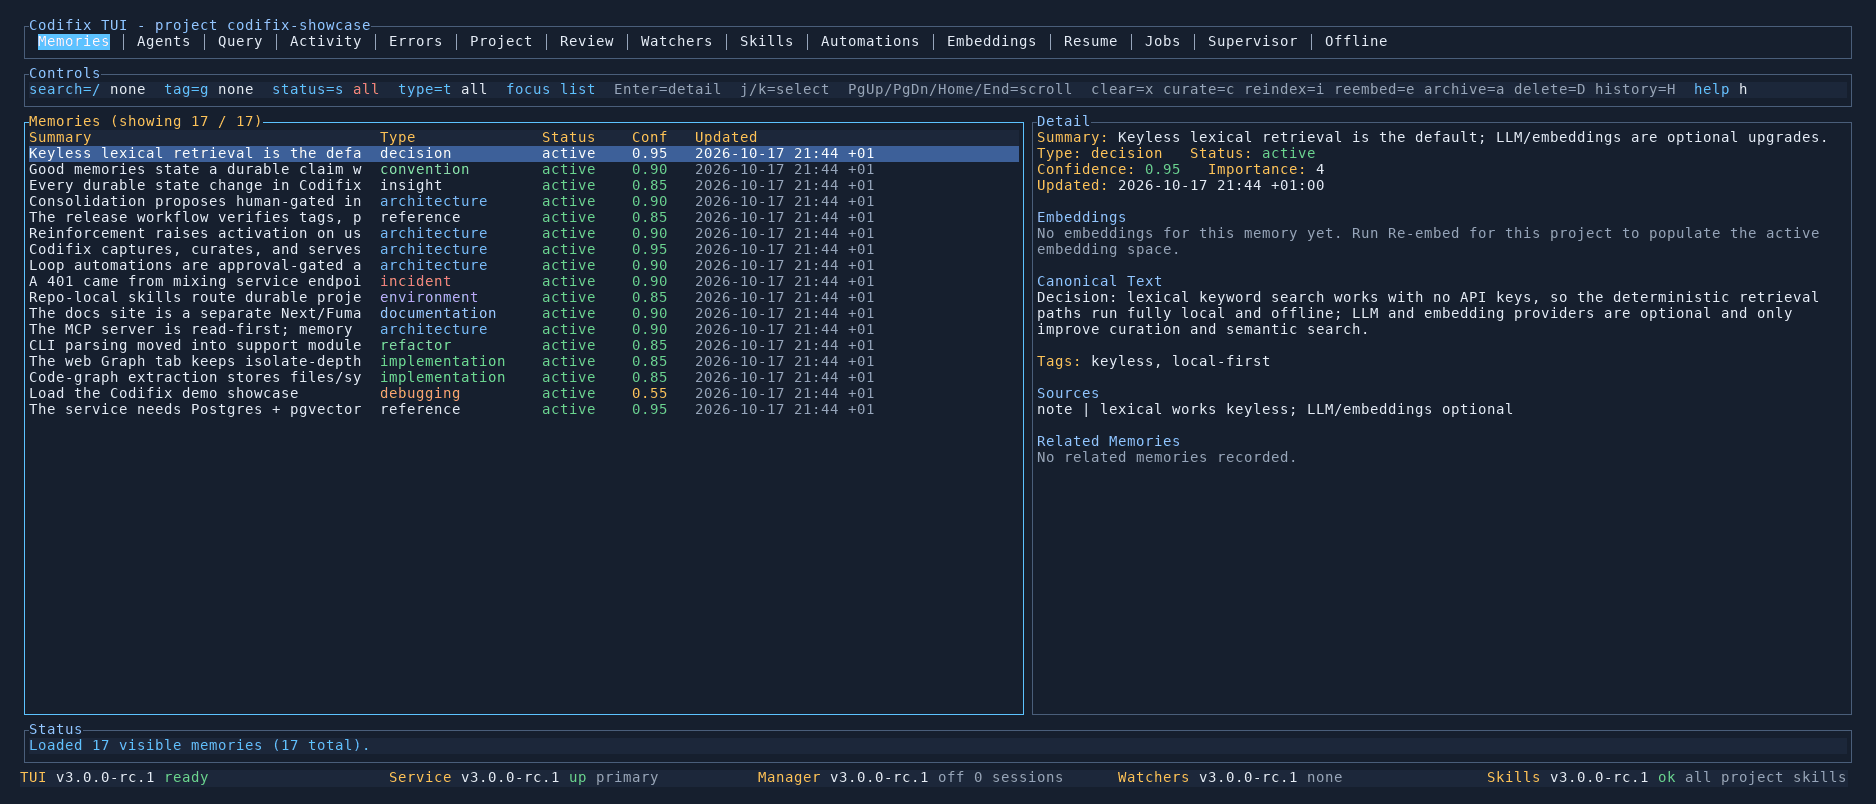Switch to the Review tab
This screenshot has height=804, width=1876.
tap(587, 42)
